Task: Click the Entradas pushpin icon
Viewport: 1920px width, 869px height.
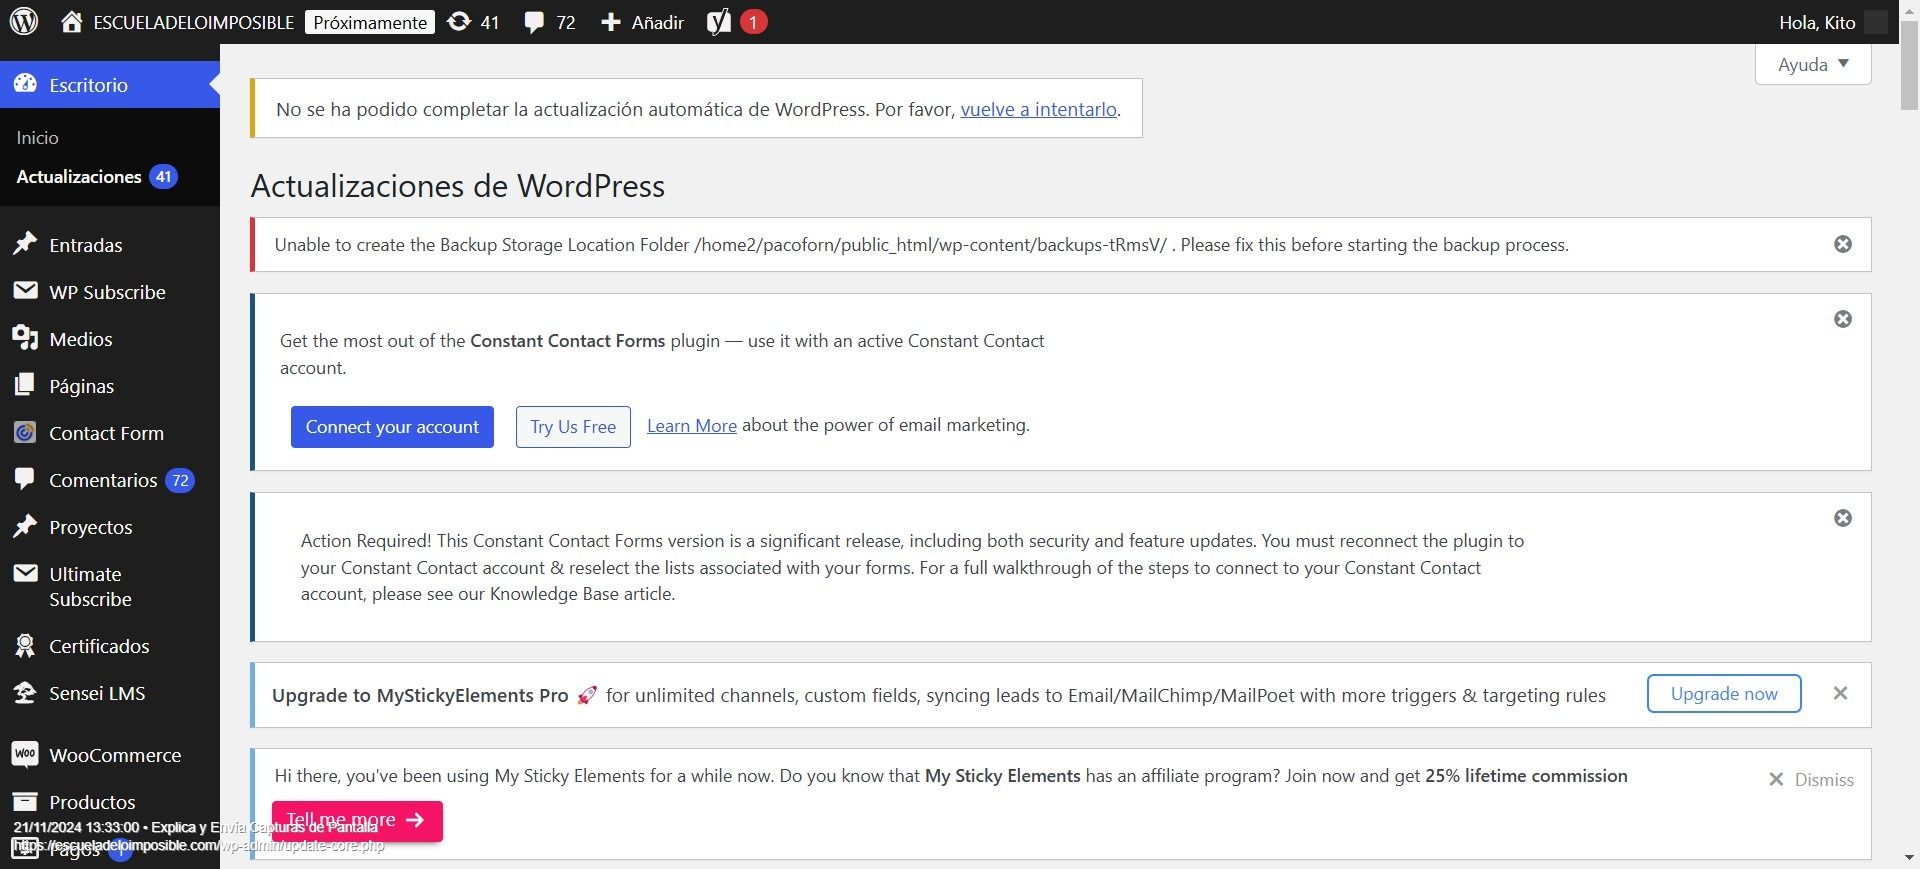Action: (x=25, y=244)
